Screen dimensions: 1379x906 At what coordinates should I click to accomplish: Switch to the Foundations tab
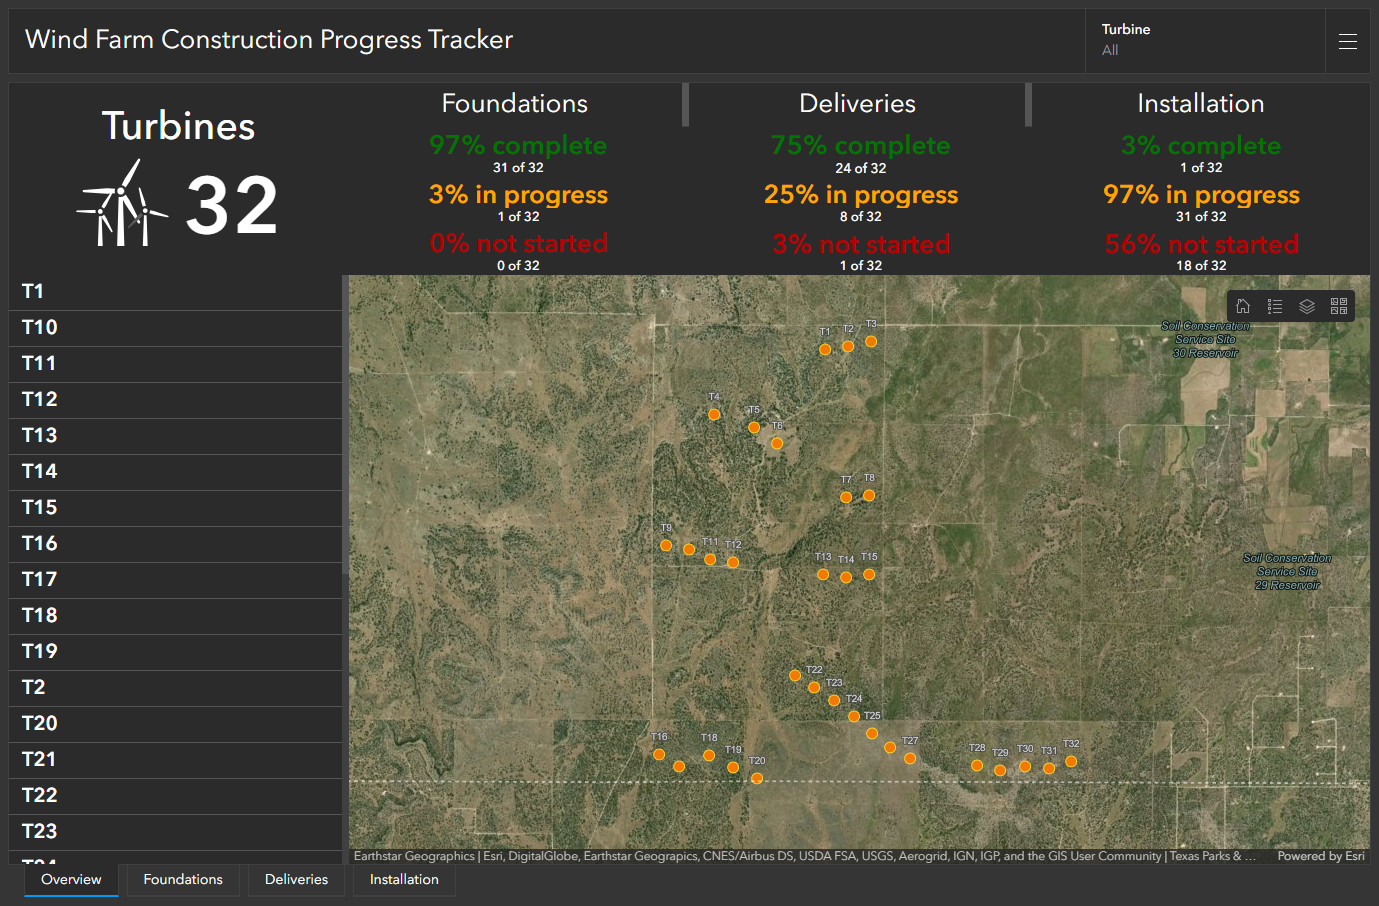coord(183,880)
